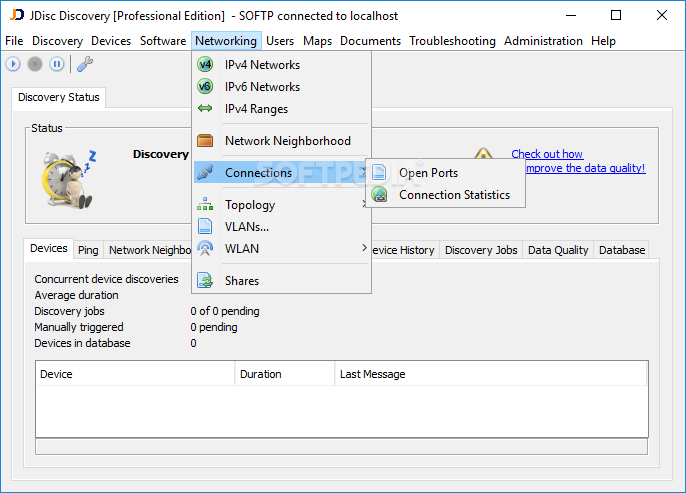Switch to the Discovery Status tab
Image resolution: width=686 pixels, height=493 pixels.
tap(59, 97)
